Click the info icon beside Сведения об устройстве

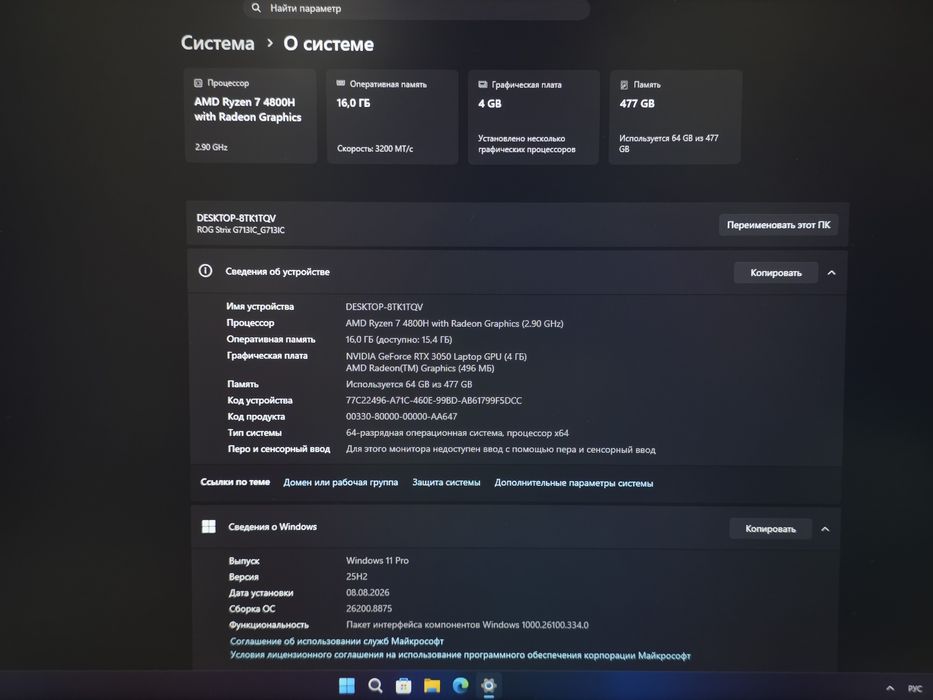[x=205, y=271]
